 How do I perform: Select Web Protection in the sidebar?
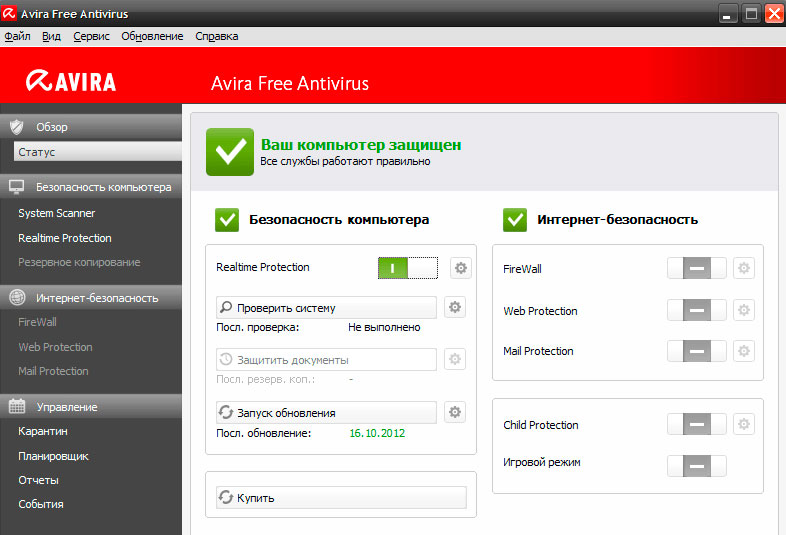55,347
